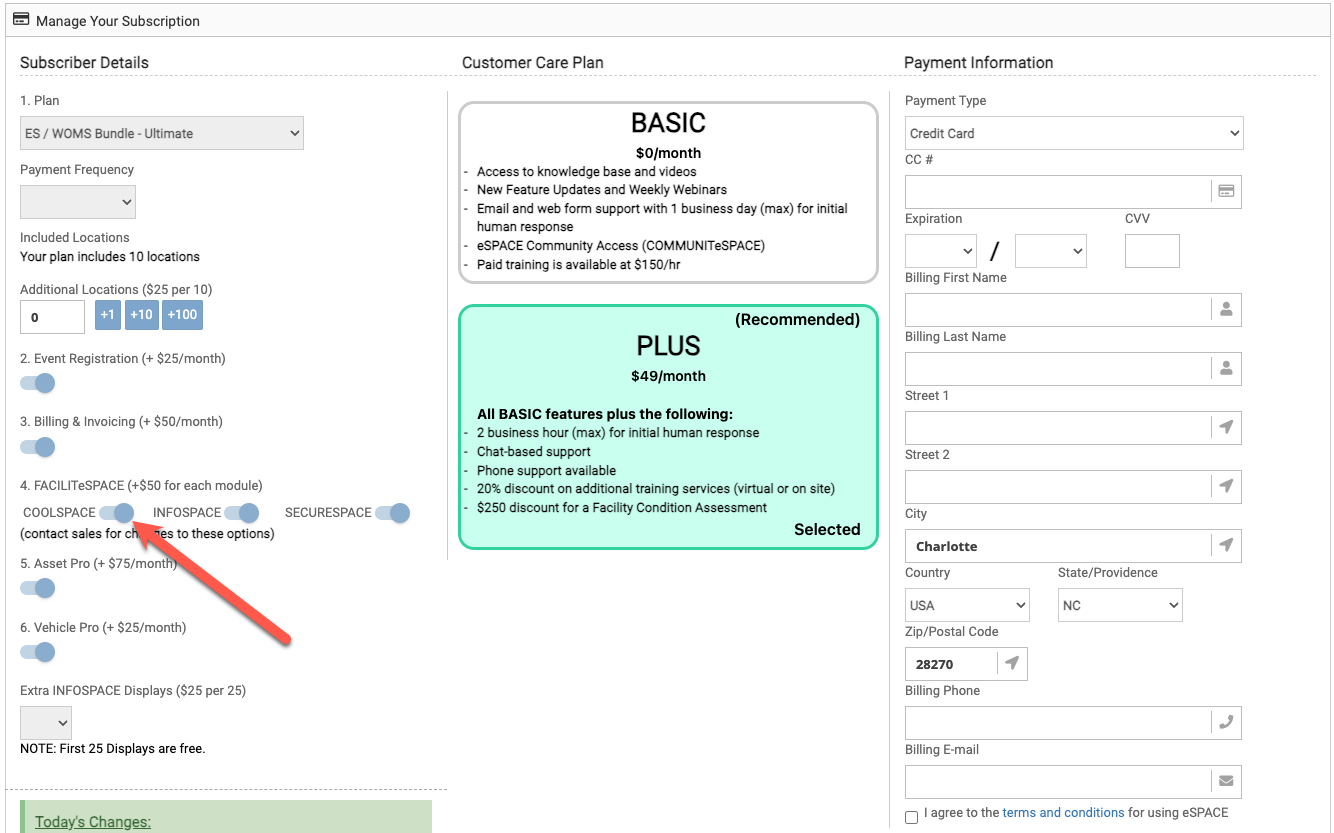Screen dimensions: 1334x833
Task: Toggle the Vehicle Pro switch
Action: click(38, 652)
